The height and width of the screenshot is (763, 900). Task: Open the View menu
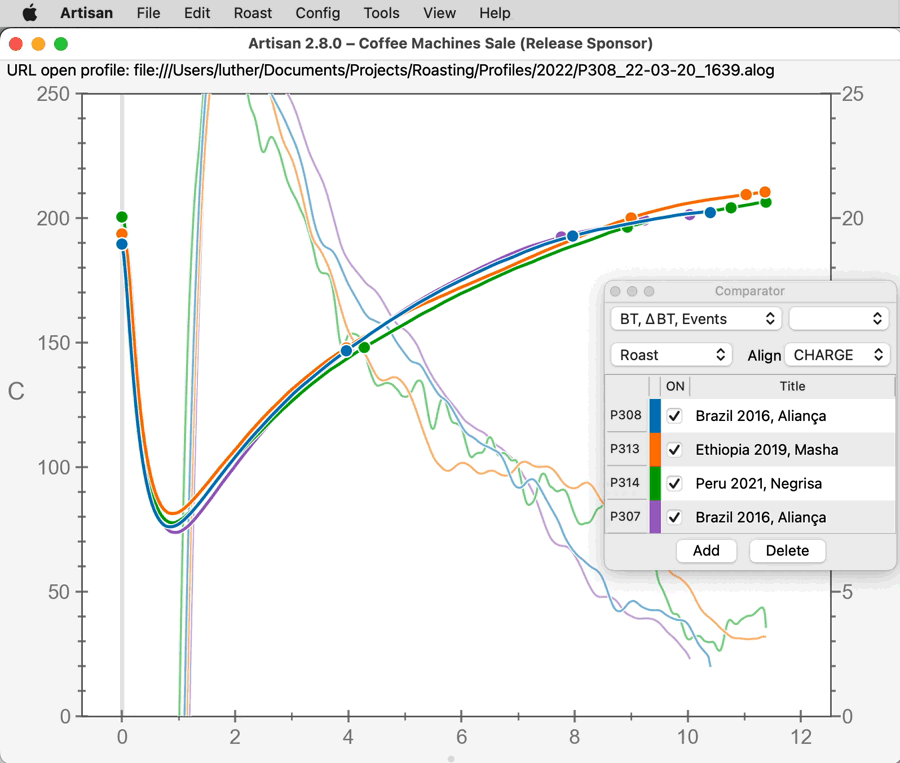[x=439, y=13]
